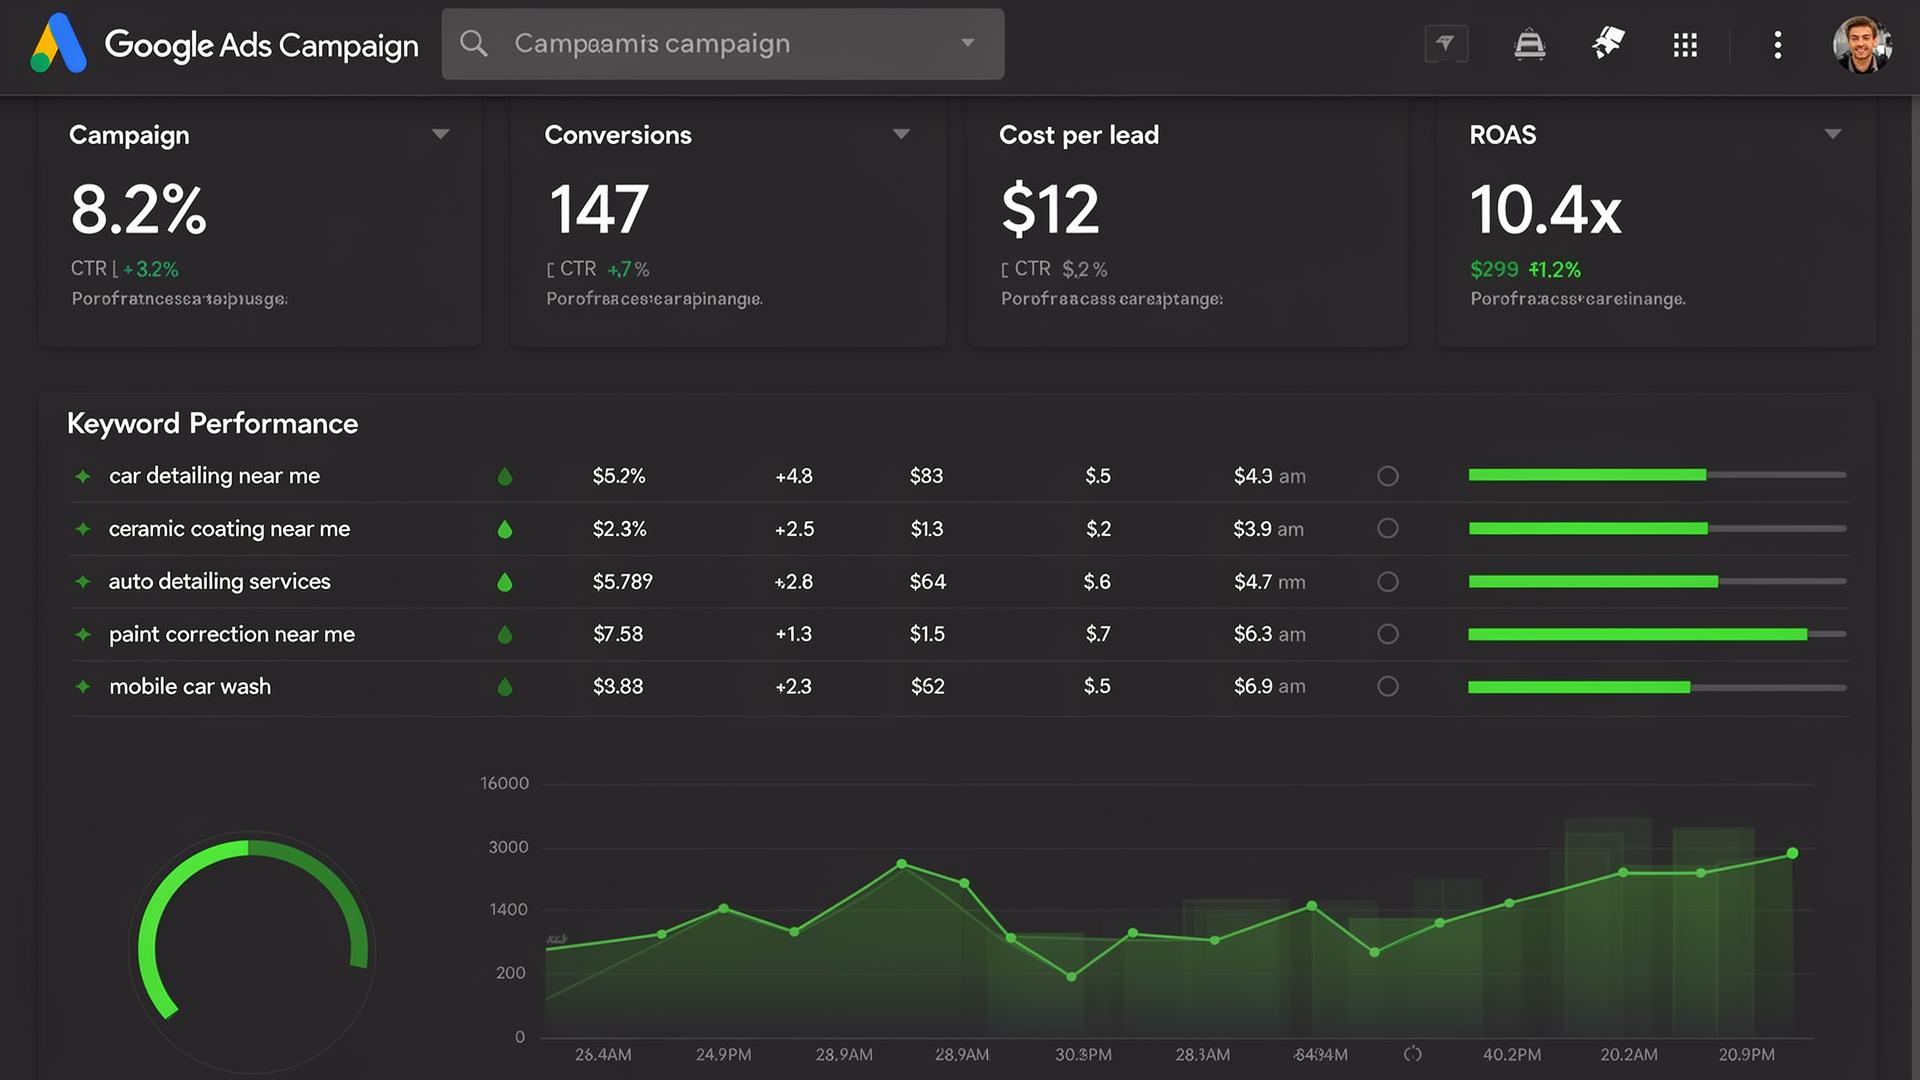Click the $12 Cost per lead value

[x=1050, y=210]
